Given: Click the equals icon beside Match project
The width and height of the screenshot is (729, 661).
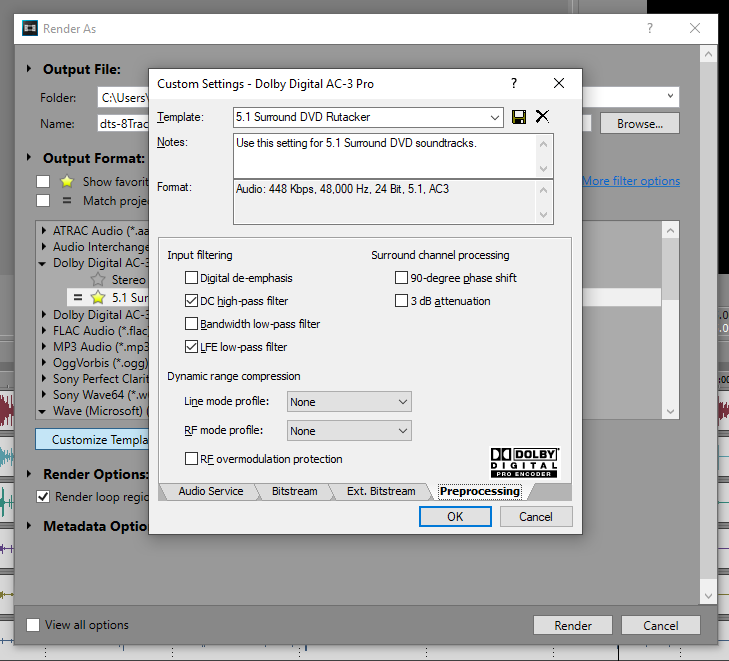Looking at the screenshot, I should tap(67, 201).
